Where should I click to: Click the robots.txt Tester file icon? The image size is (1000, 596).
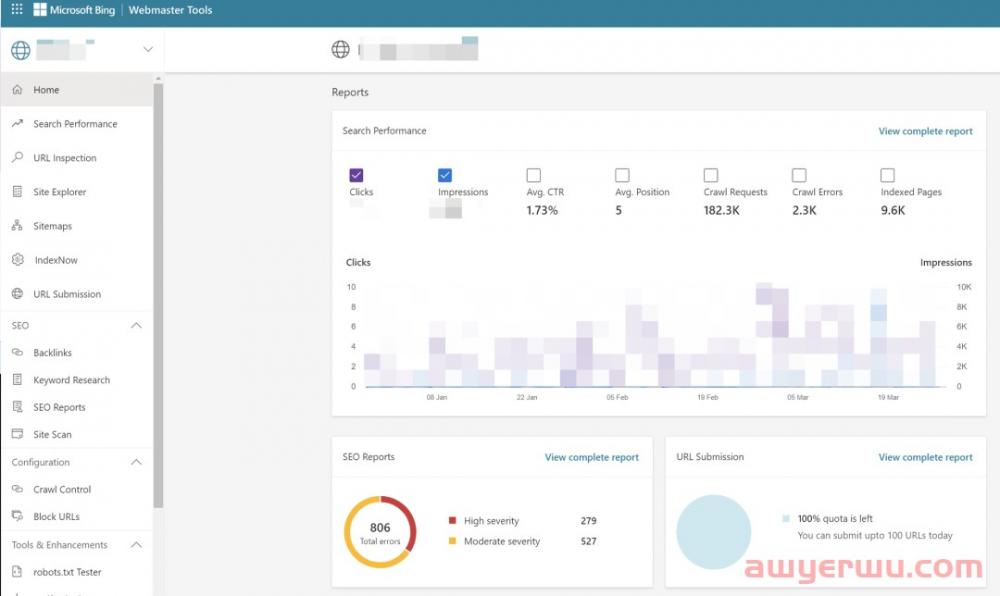[x=17, y=572]
